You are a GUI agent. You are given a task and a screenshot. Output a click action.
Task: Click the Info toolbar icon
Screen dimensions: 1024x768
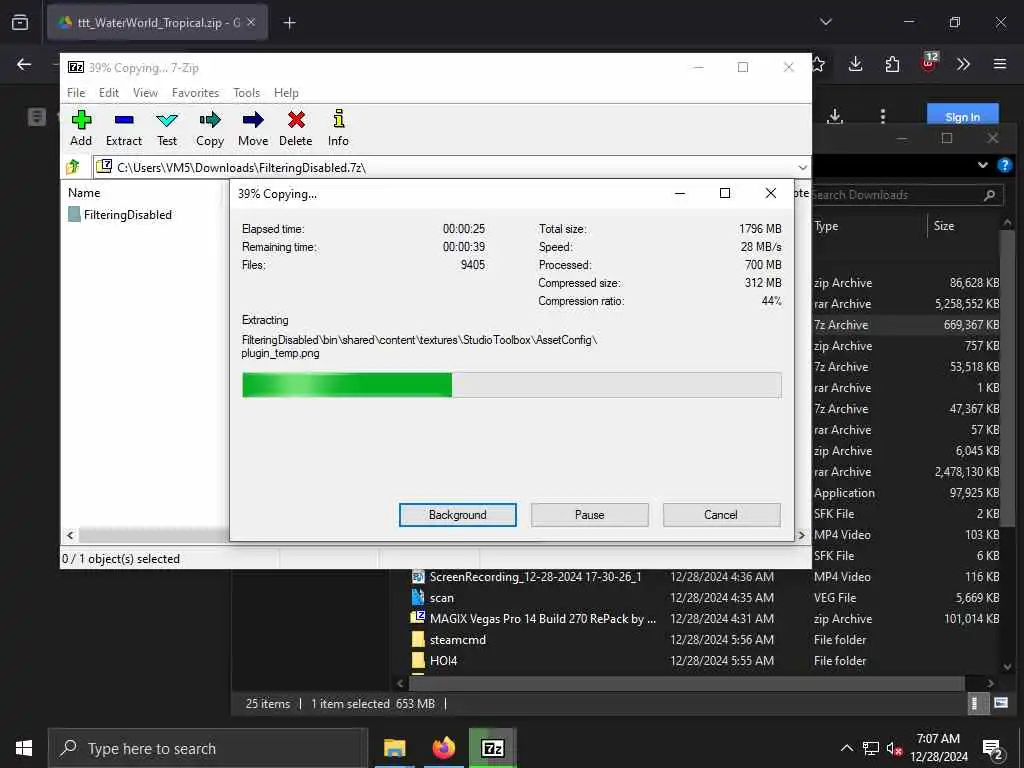click(x=338, y=128)
